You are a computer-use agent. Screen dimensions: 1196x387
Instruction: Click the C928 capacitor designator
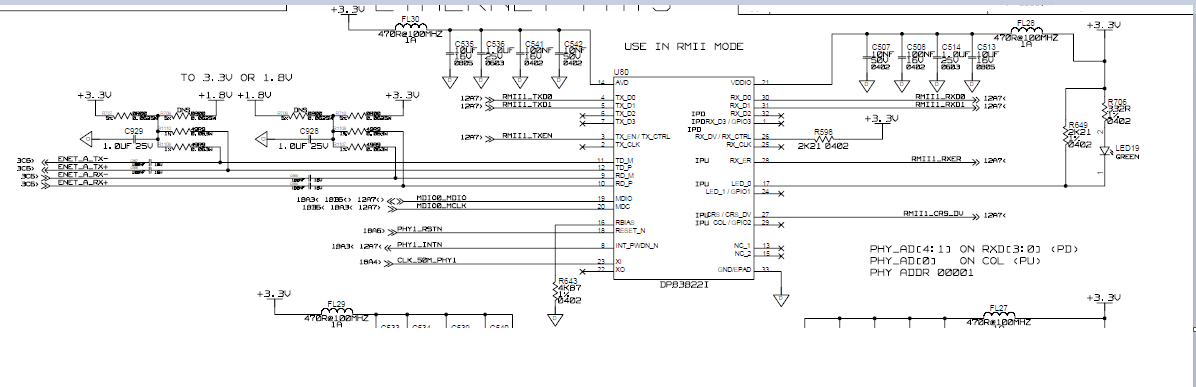[309, 132]
